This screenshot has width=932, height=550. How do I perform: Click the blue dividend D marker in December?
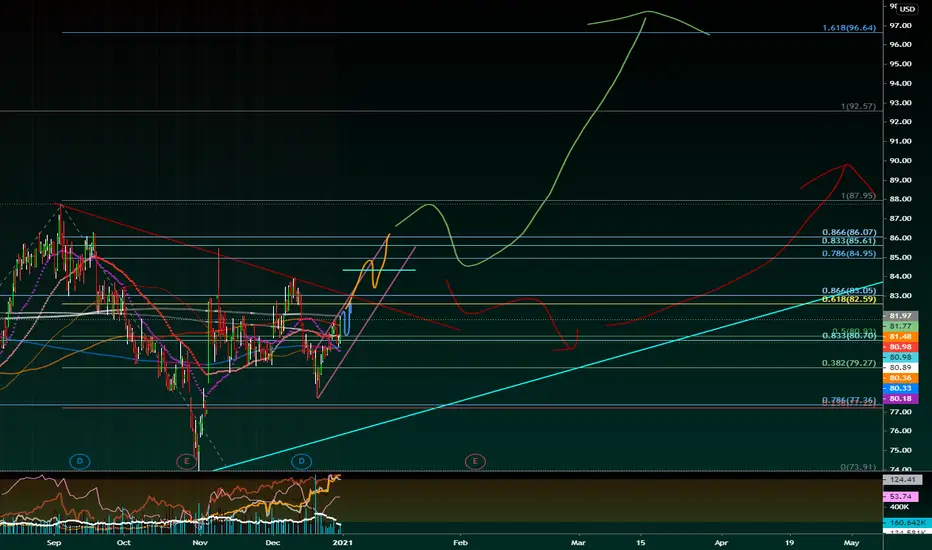point(301,461)
